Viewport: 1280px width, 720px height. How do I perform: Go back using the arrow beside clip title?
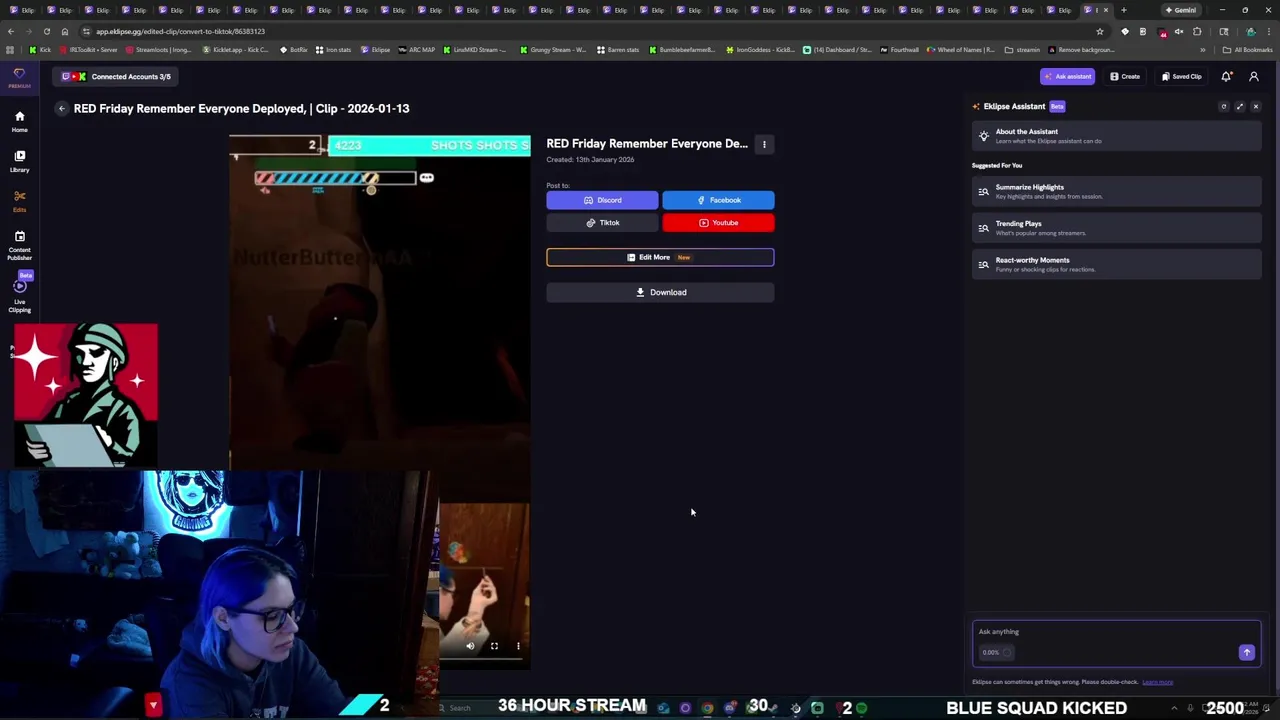click(61, 108)
